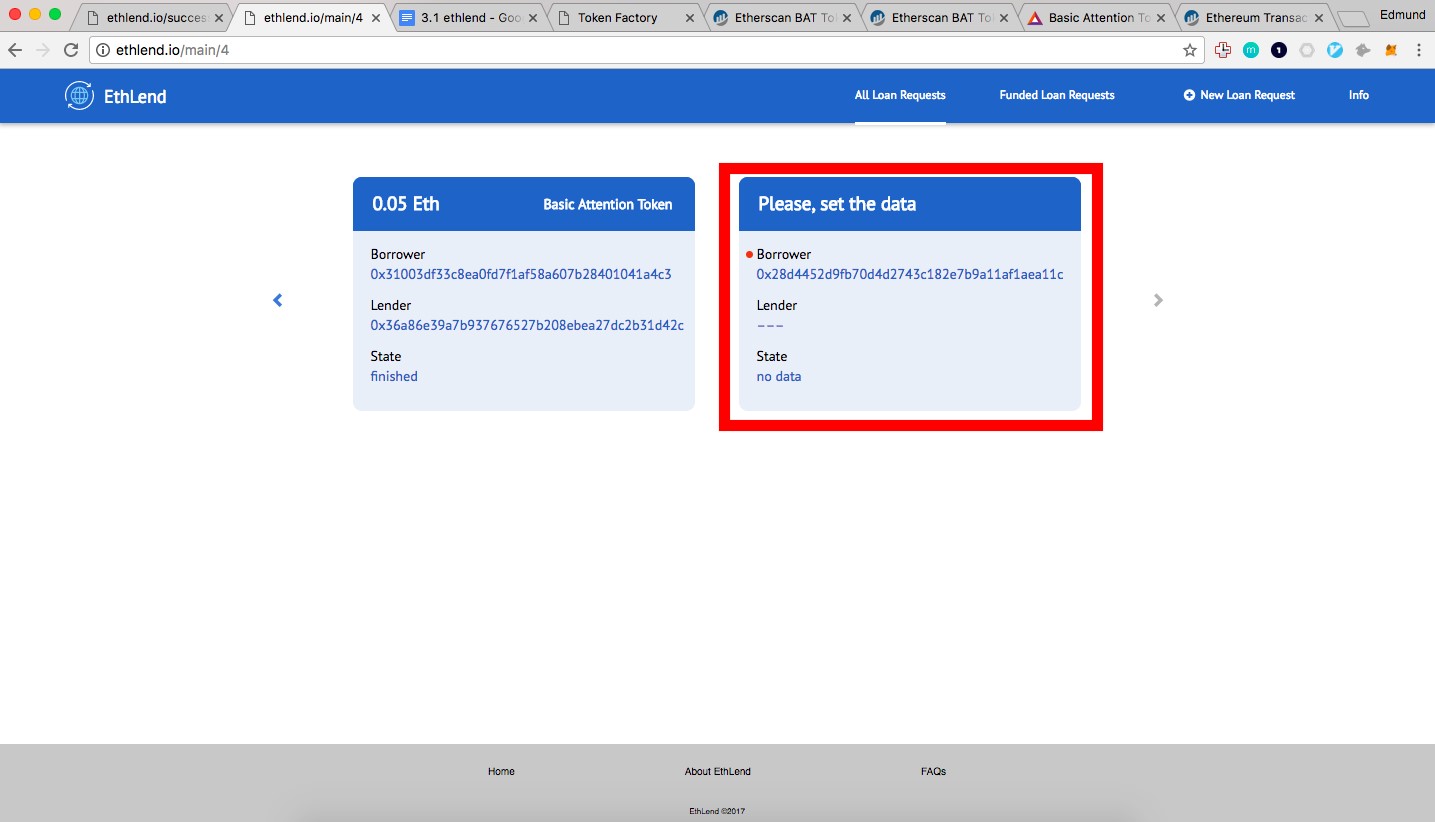Image resolution: width=1435 pixels, height=822 pixels.
Task: Click Edmund profile button in Chrome
Action: 1402,15
